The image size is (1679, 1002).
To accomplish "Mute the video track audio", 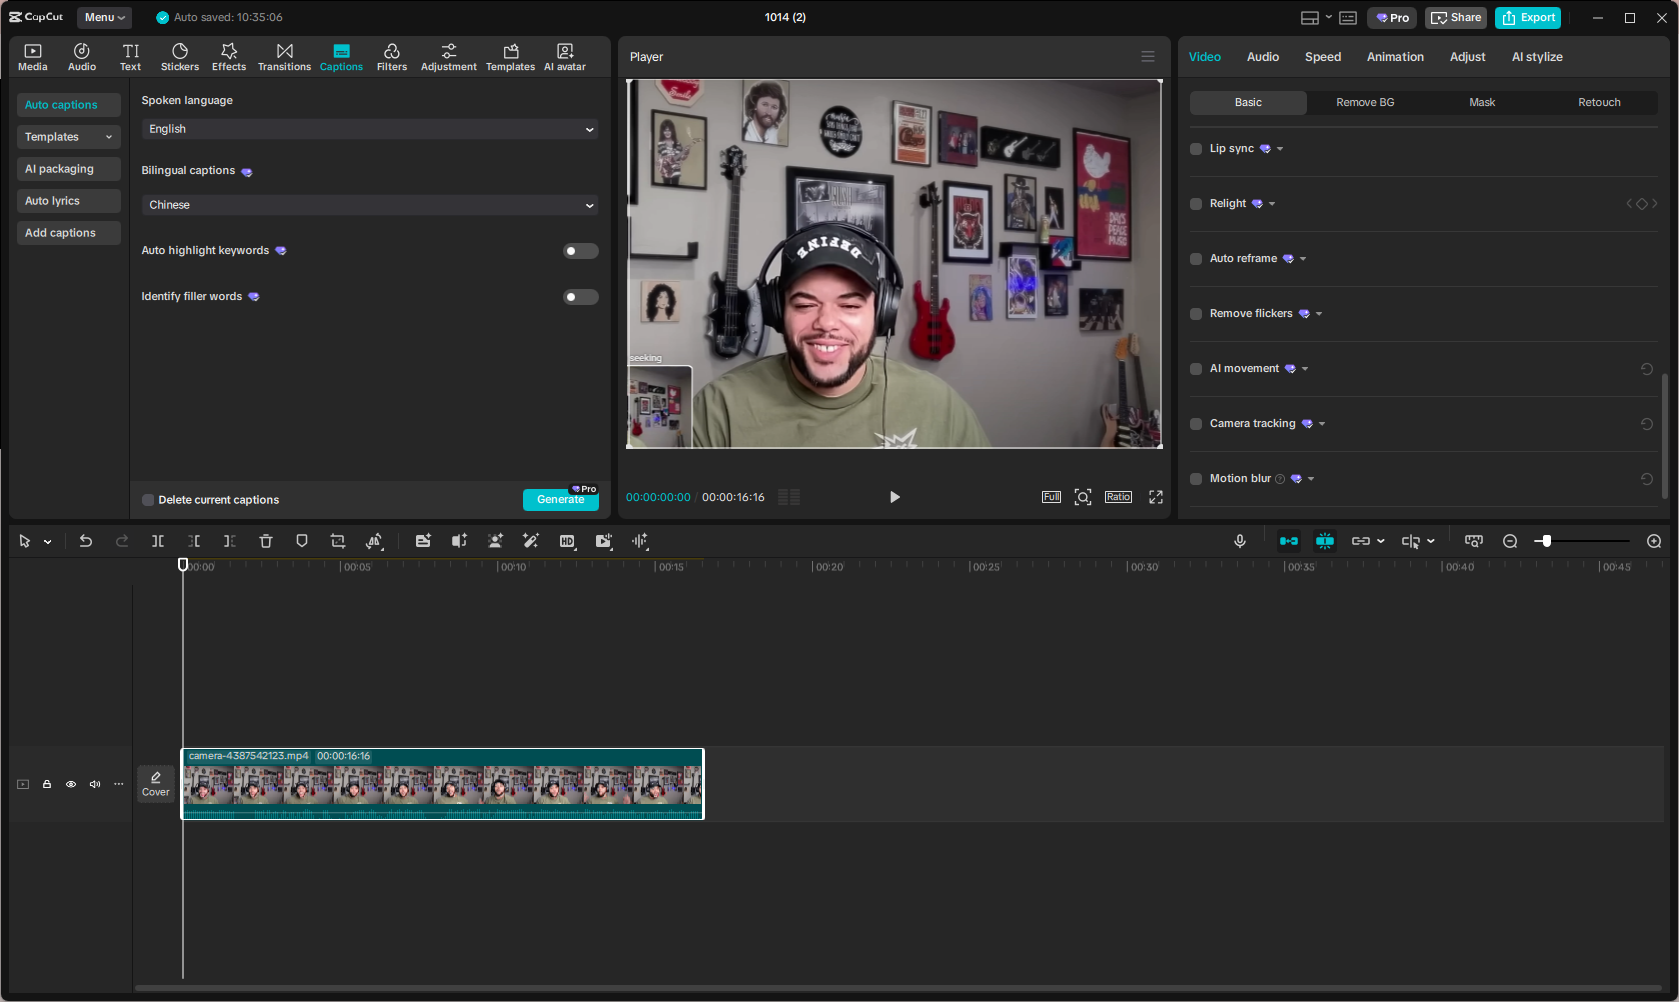I will pos(94,784).
